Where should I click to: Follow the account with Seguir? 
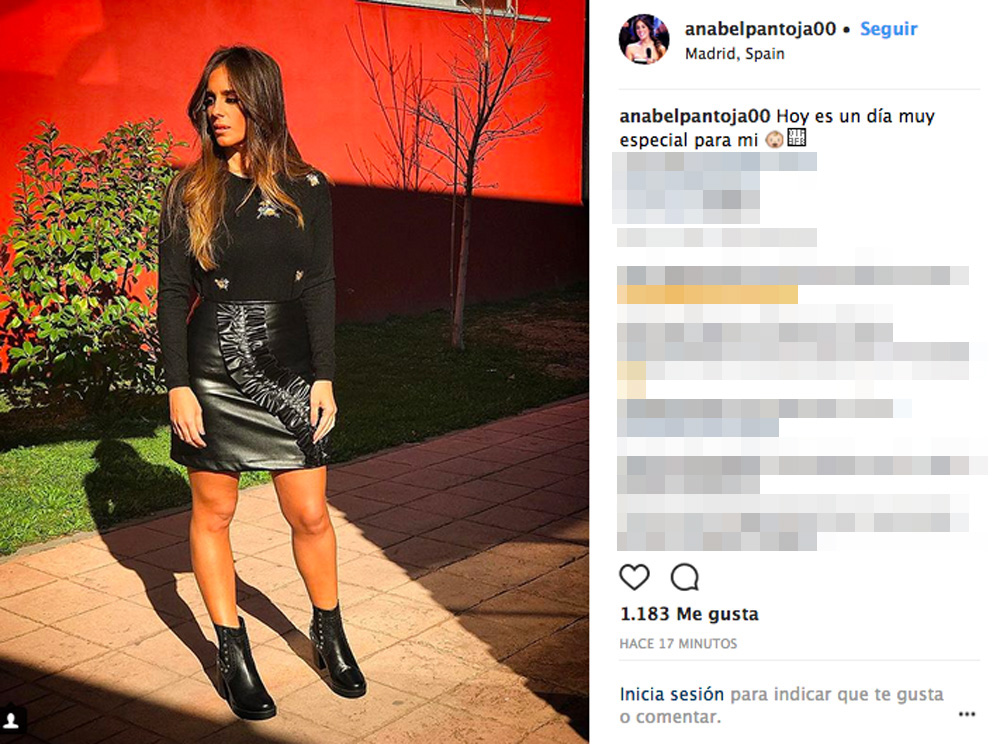[x=888, y=29]
